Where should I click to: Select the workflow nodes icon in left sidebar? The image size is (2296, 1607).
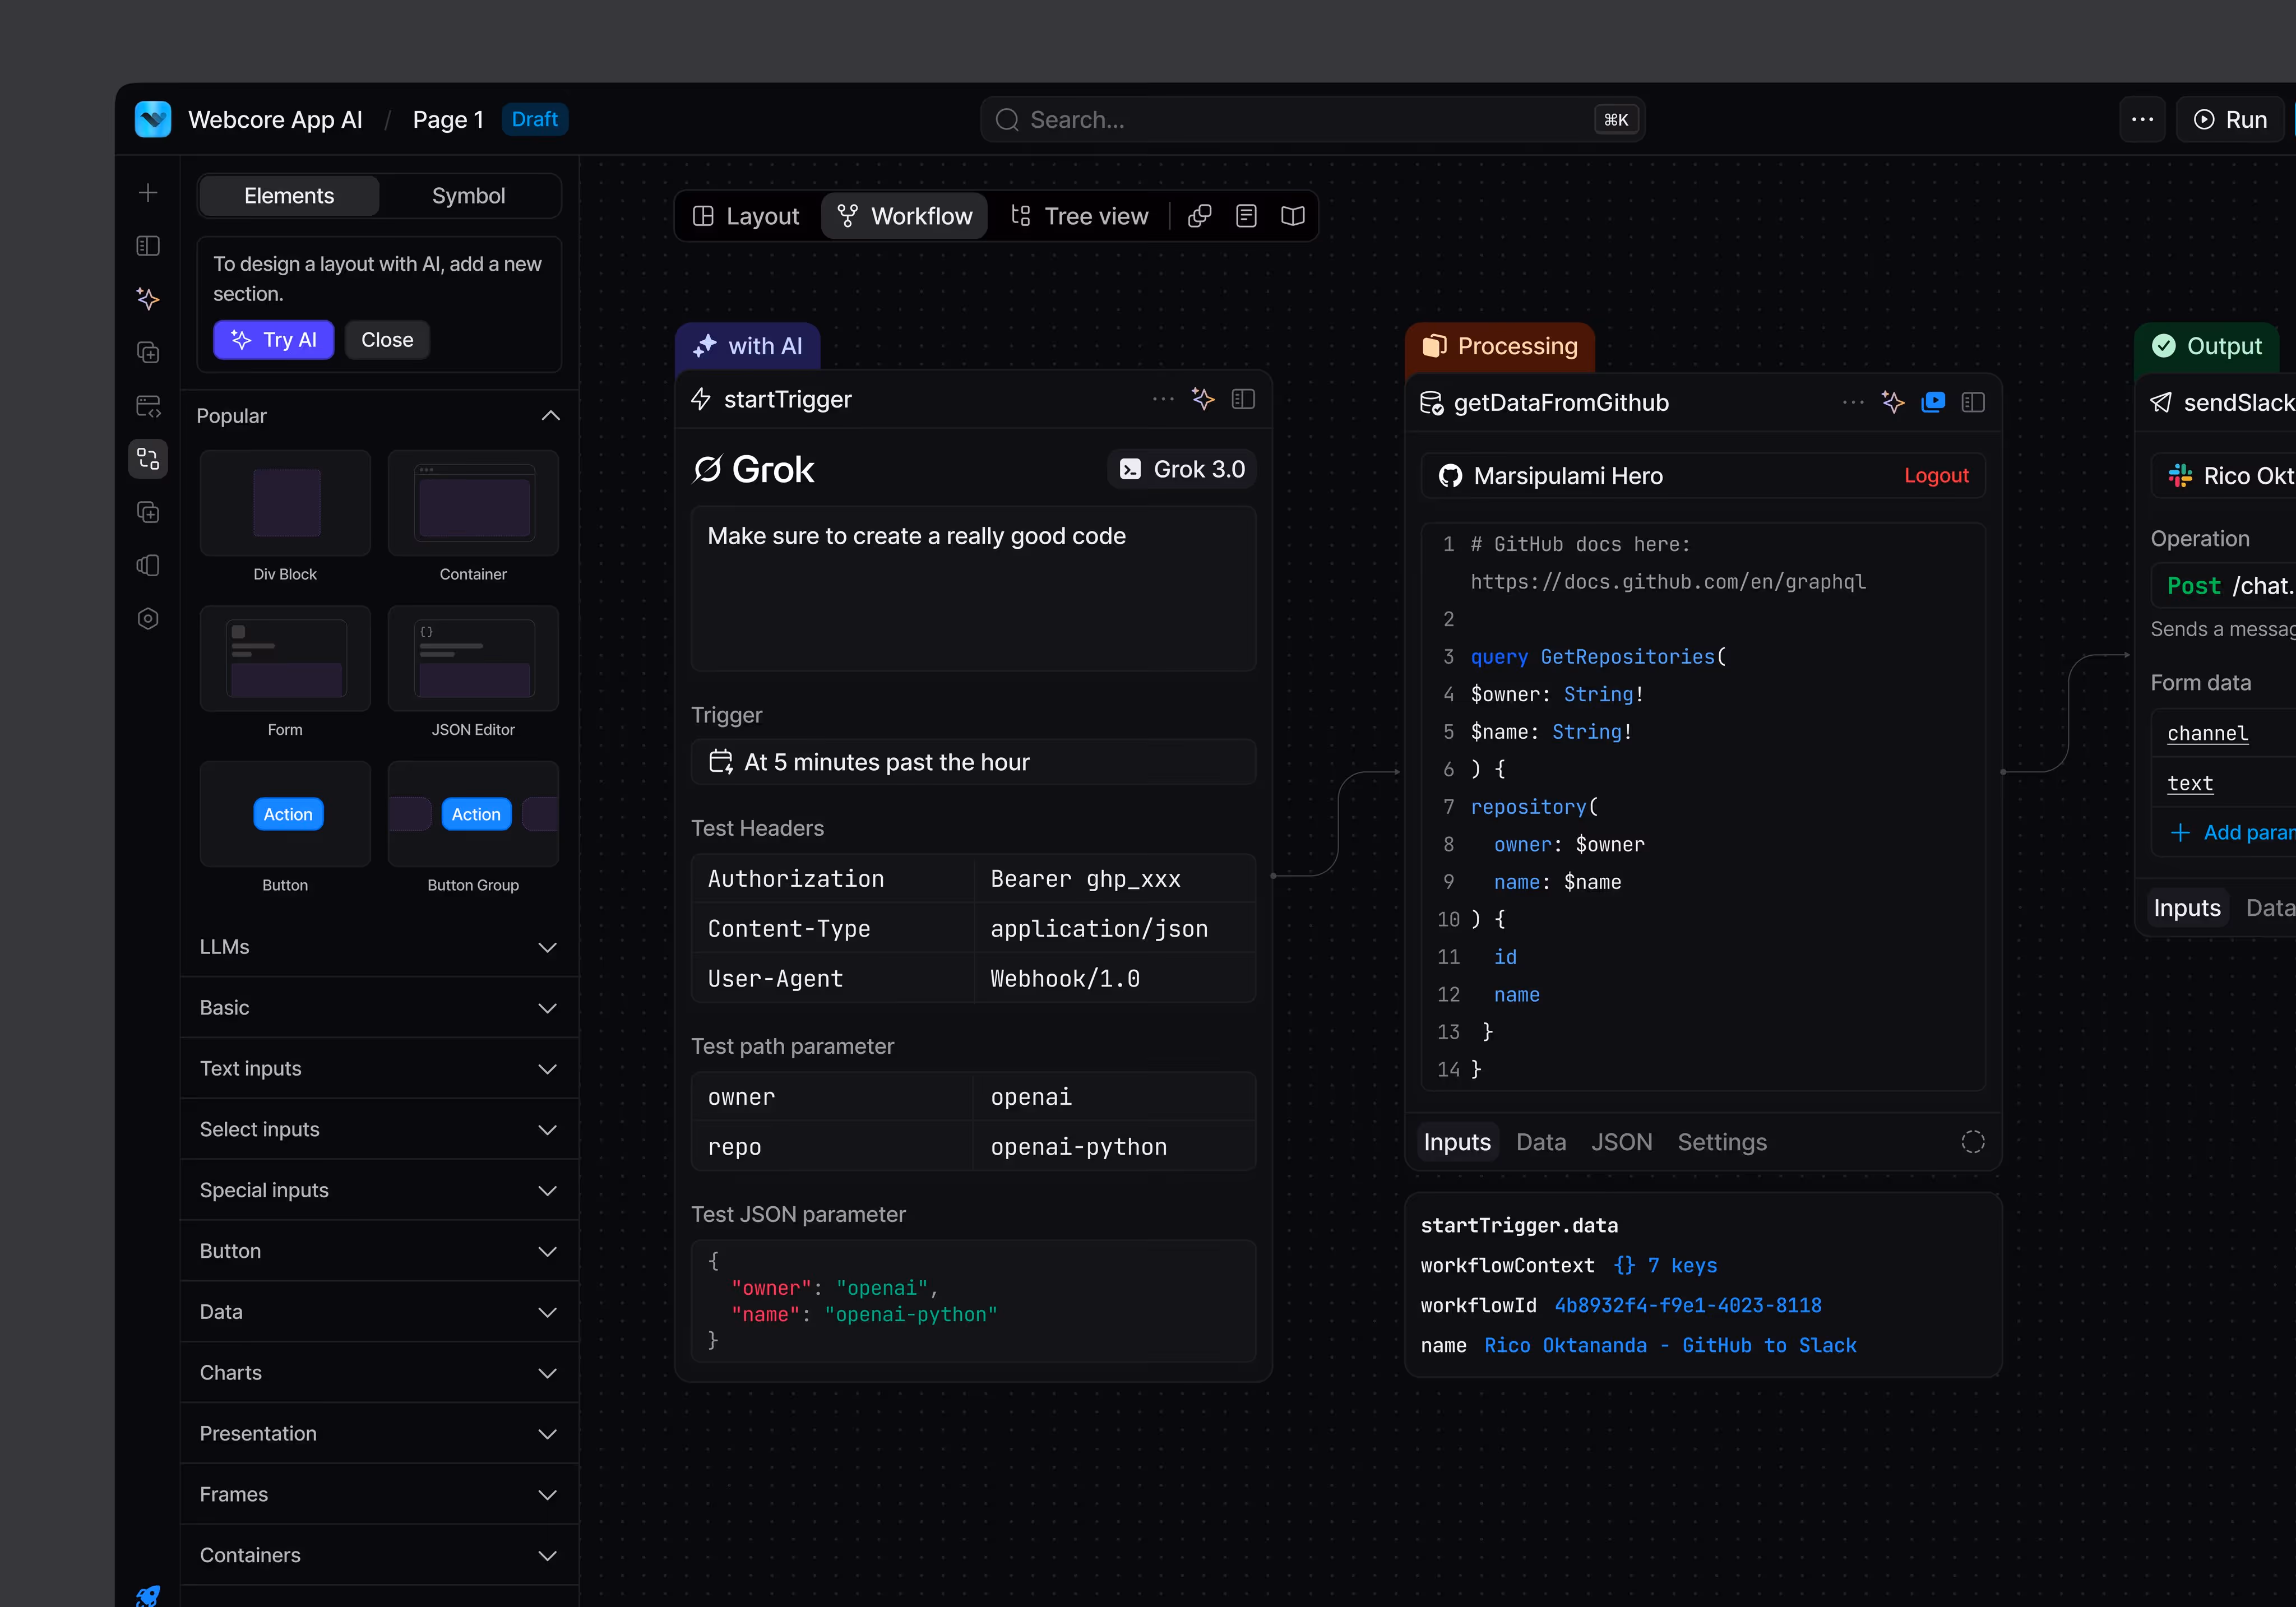click(x=148, y=459)
